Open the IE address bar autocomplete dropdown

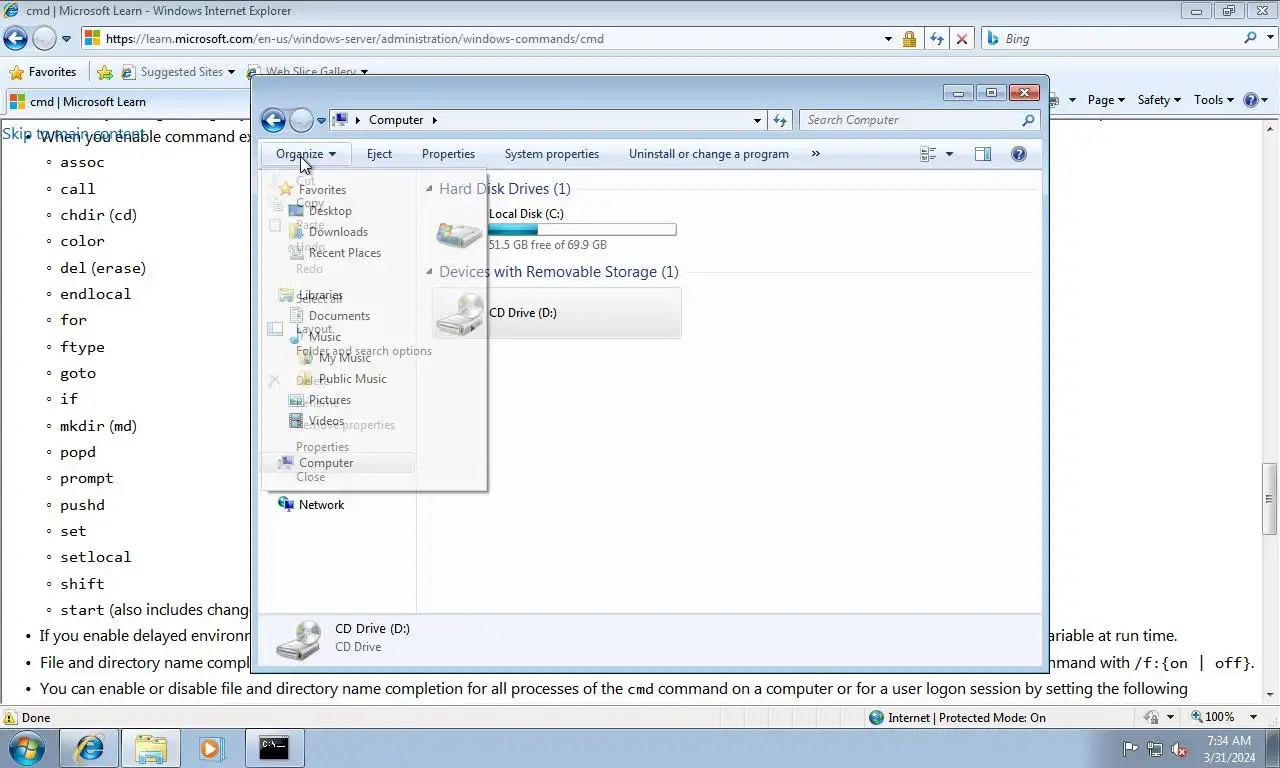[x=888, y=39]
